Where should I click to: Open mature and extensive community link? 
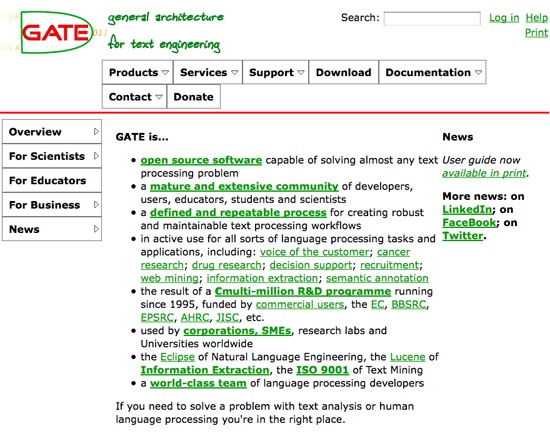click(x=244, y=186)
